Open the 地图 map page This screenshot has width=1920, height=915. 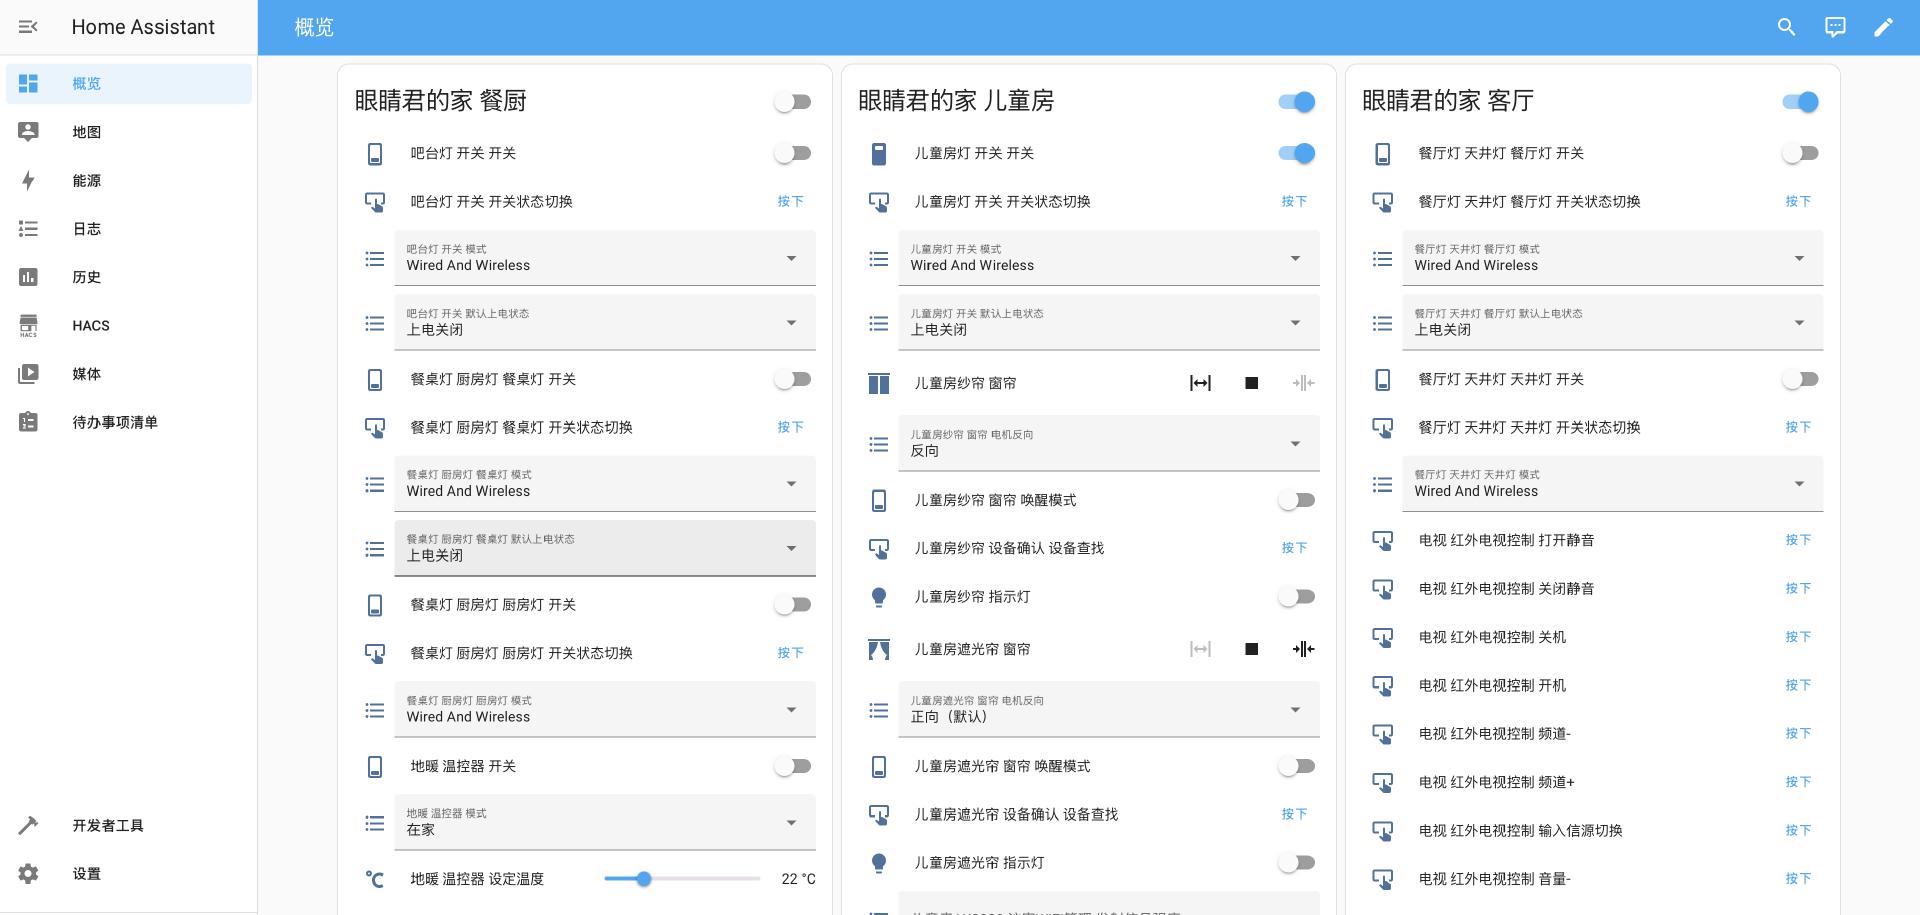pyautogui.click(x=129, y=132)
